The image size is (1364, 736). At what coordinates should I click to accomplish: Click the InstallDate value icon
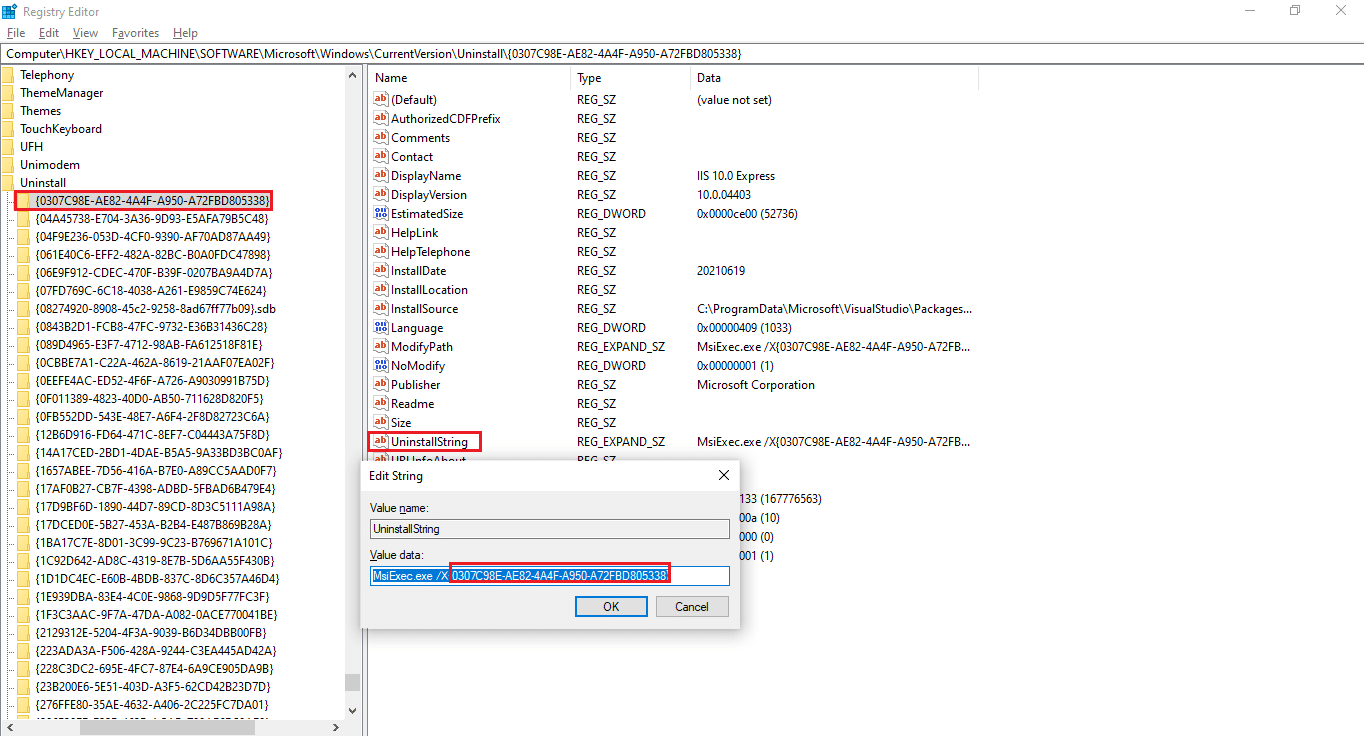(x=380, y=271)
